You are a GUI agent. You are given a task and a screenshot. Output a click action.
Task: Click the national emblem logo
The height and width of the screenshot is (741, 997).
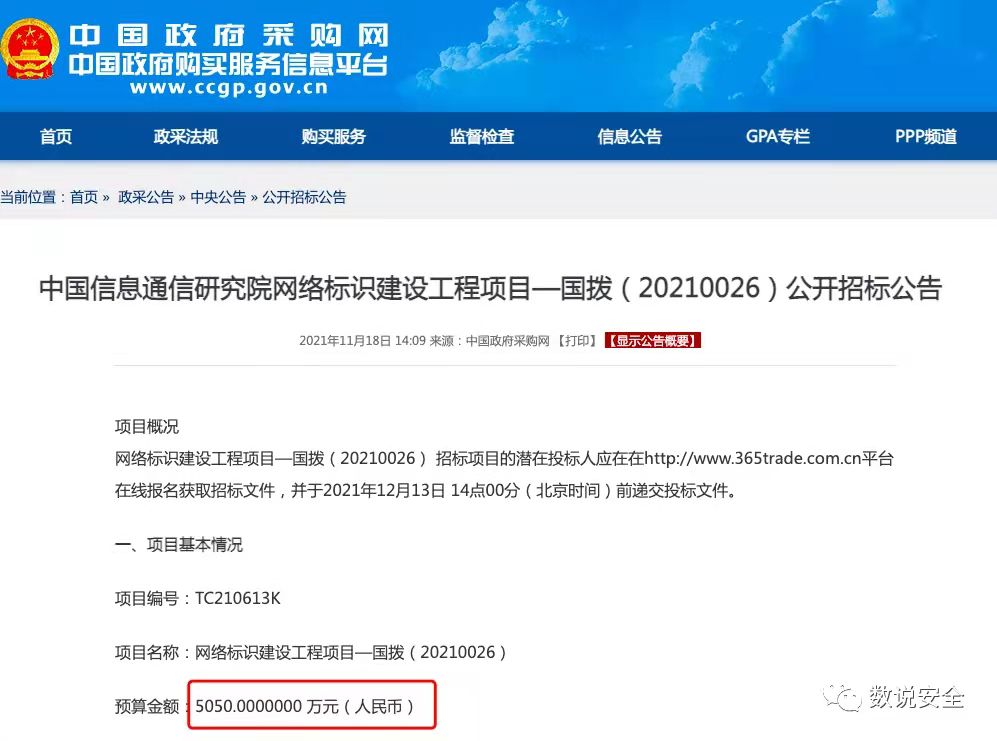(x=30, y=49)
